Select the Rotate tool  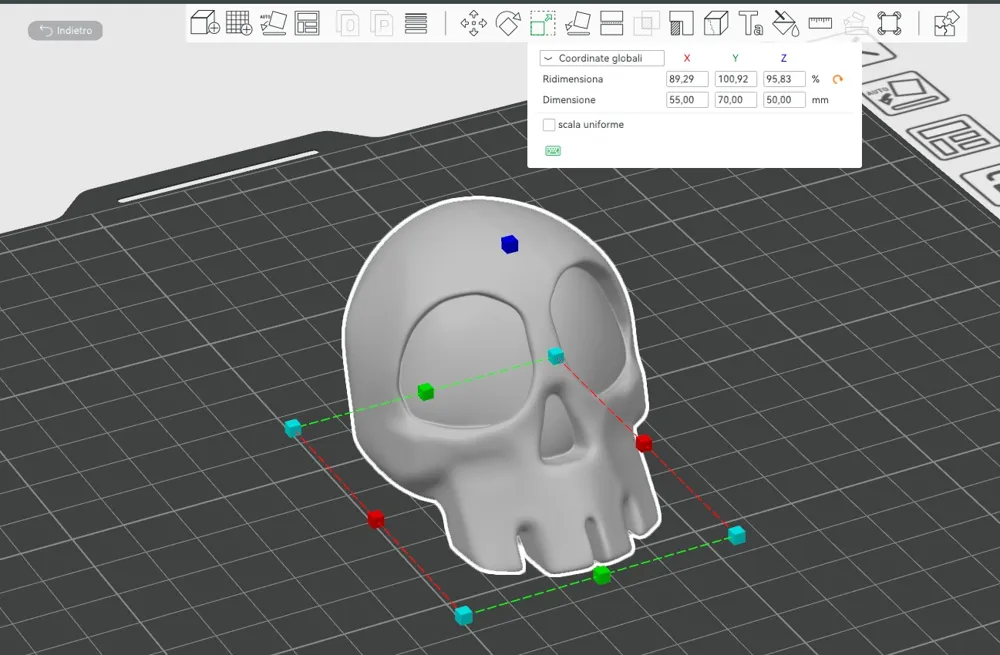[508, 24]
